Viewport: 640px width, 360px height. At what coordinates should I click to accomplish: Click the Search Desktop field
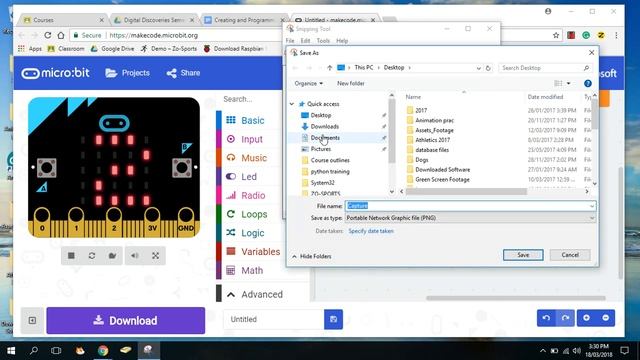click(x=544, y=68)
